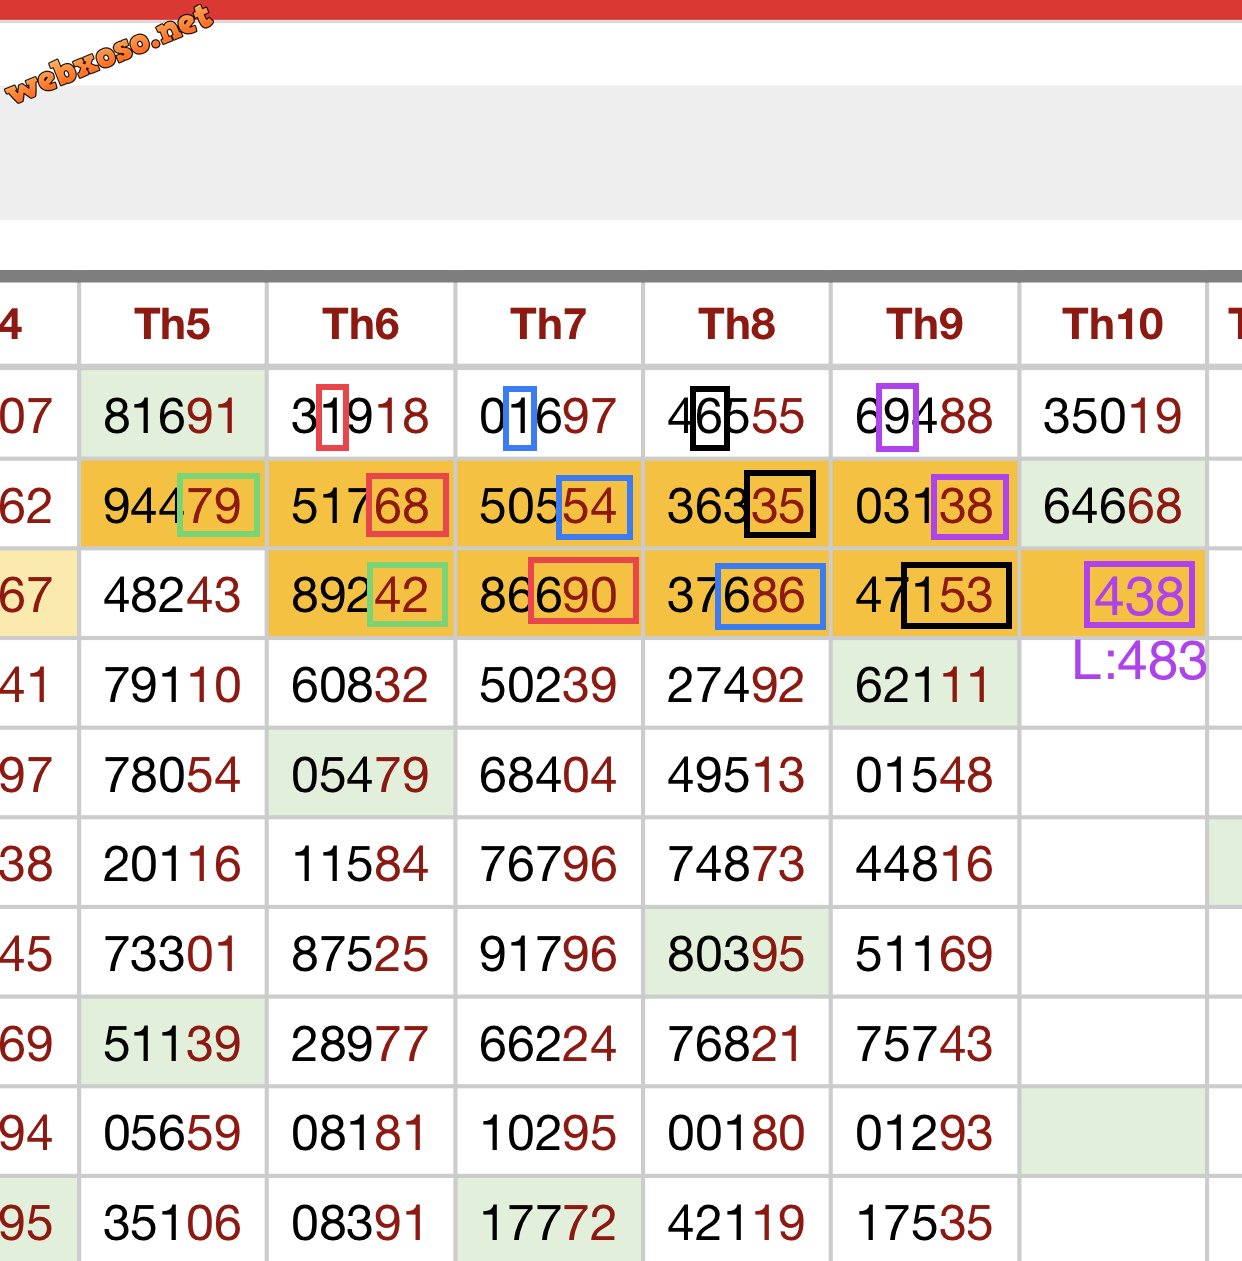Click the cell showing 05479
The height and width of the screenshot is (1261, 1242).
361,774
